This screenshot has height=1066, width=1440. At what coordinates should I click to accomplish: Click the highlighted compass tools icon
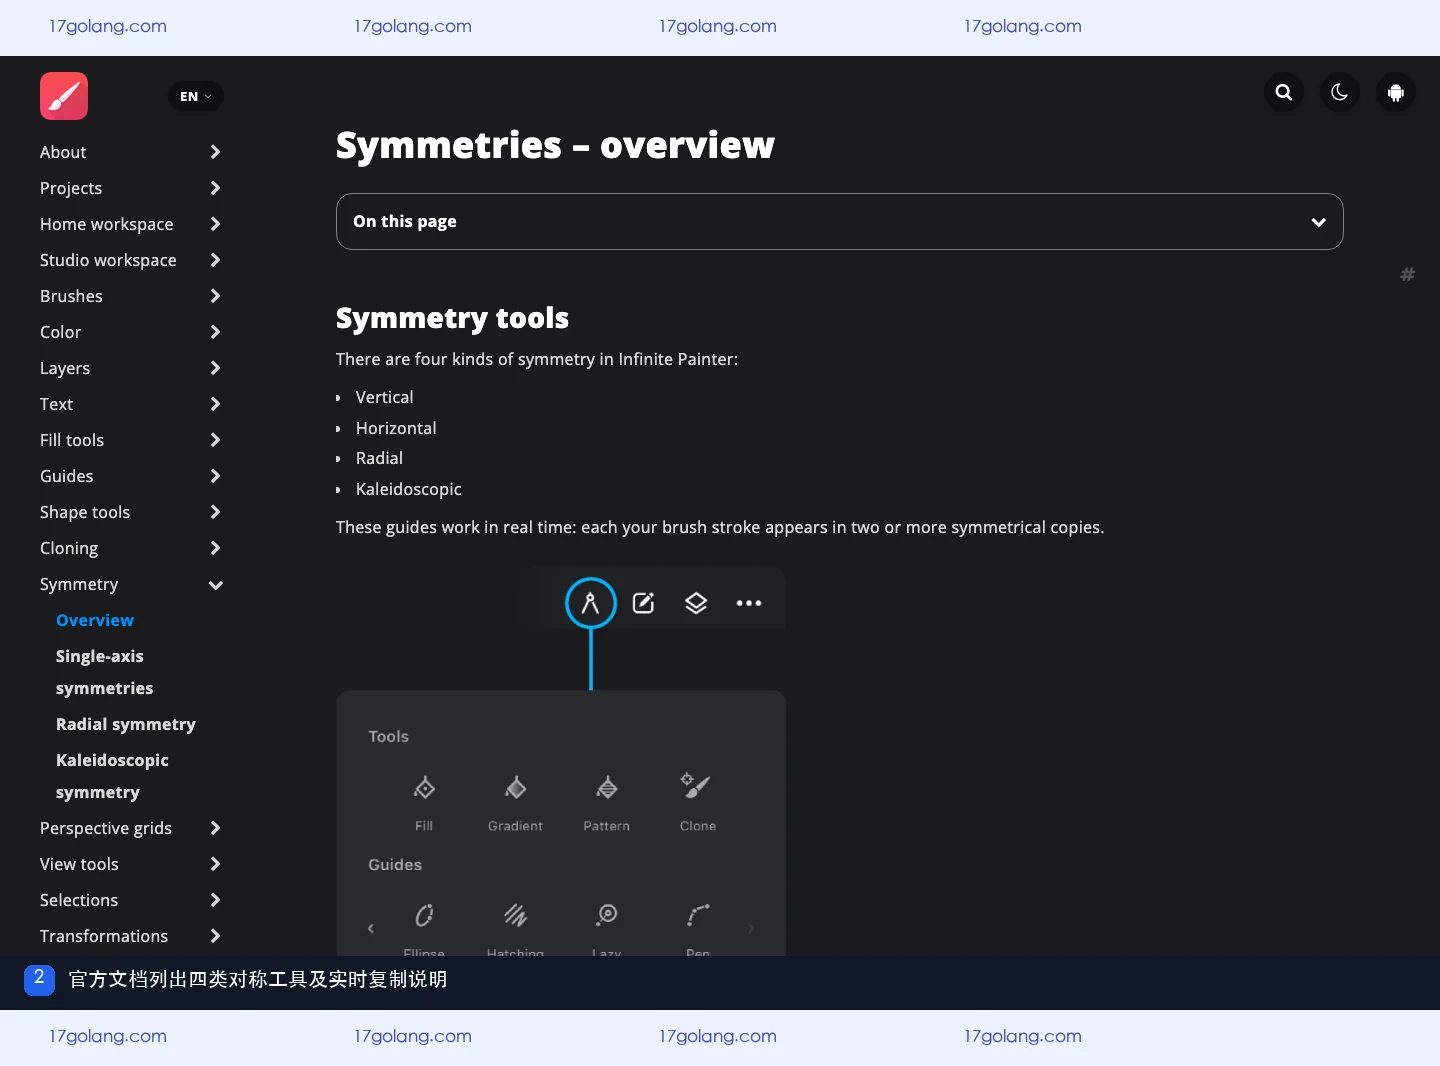[x=591, y=603]
